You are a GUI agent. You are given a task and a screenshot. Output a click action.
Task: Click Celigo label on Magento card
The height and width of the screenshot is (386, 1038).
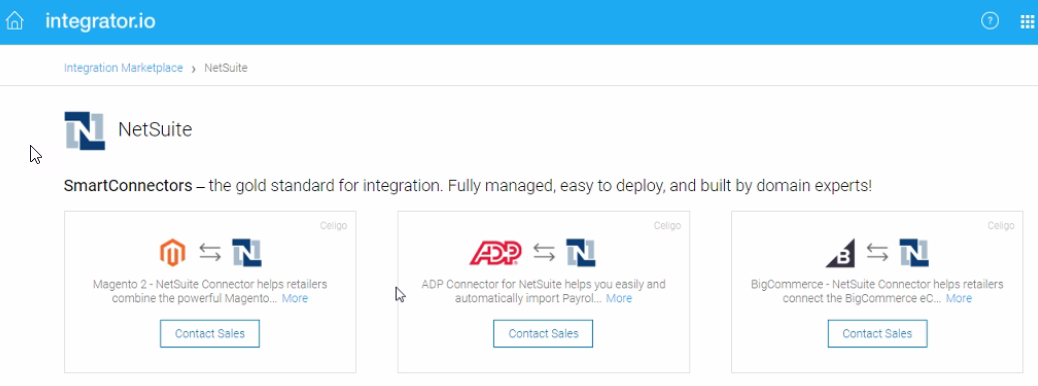tap(334, 226)
